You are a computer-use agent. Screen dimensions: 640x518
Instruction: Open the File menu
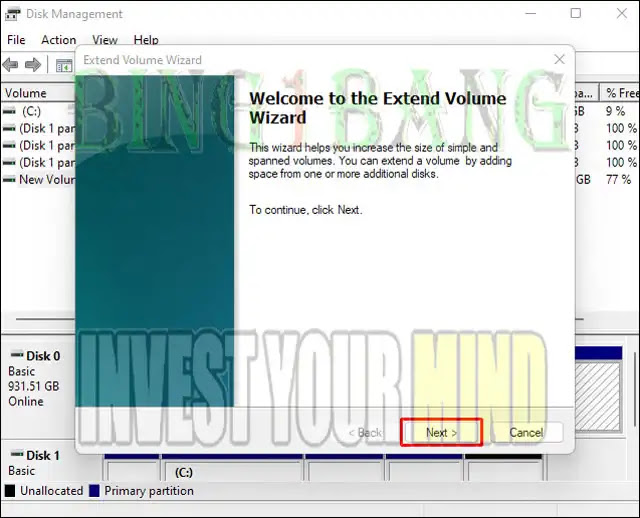[16, 40]
